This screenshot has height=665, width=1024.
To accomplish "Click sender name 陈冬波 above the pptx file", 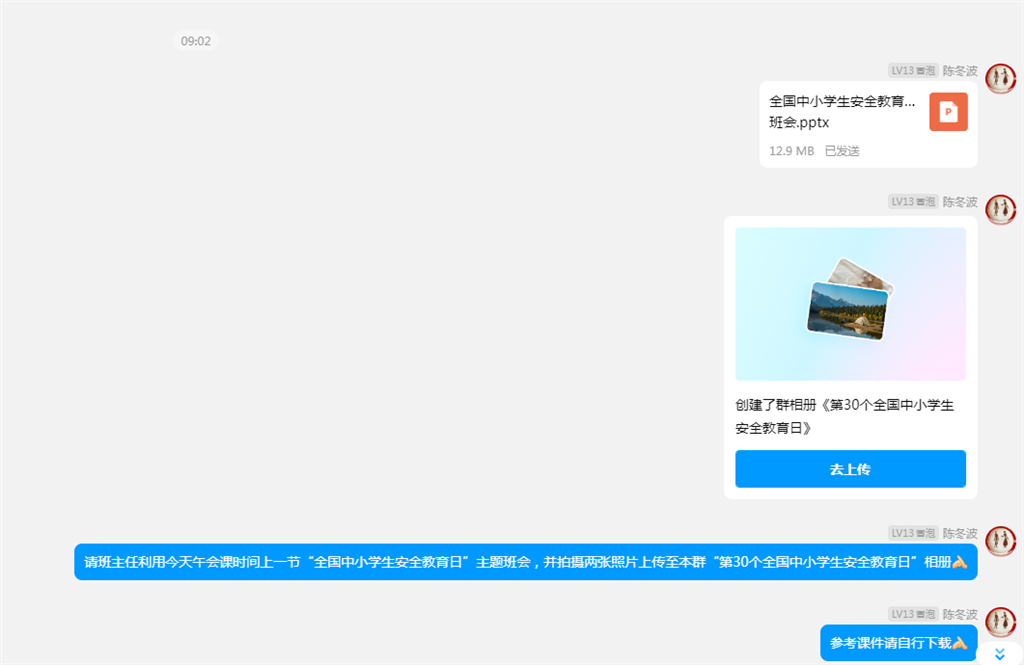I will click(x=960, y=71).
